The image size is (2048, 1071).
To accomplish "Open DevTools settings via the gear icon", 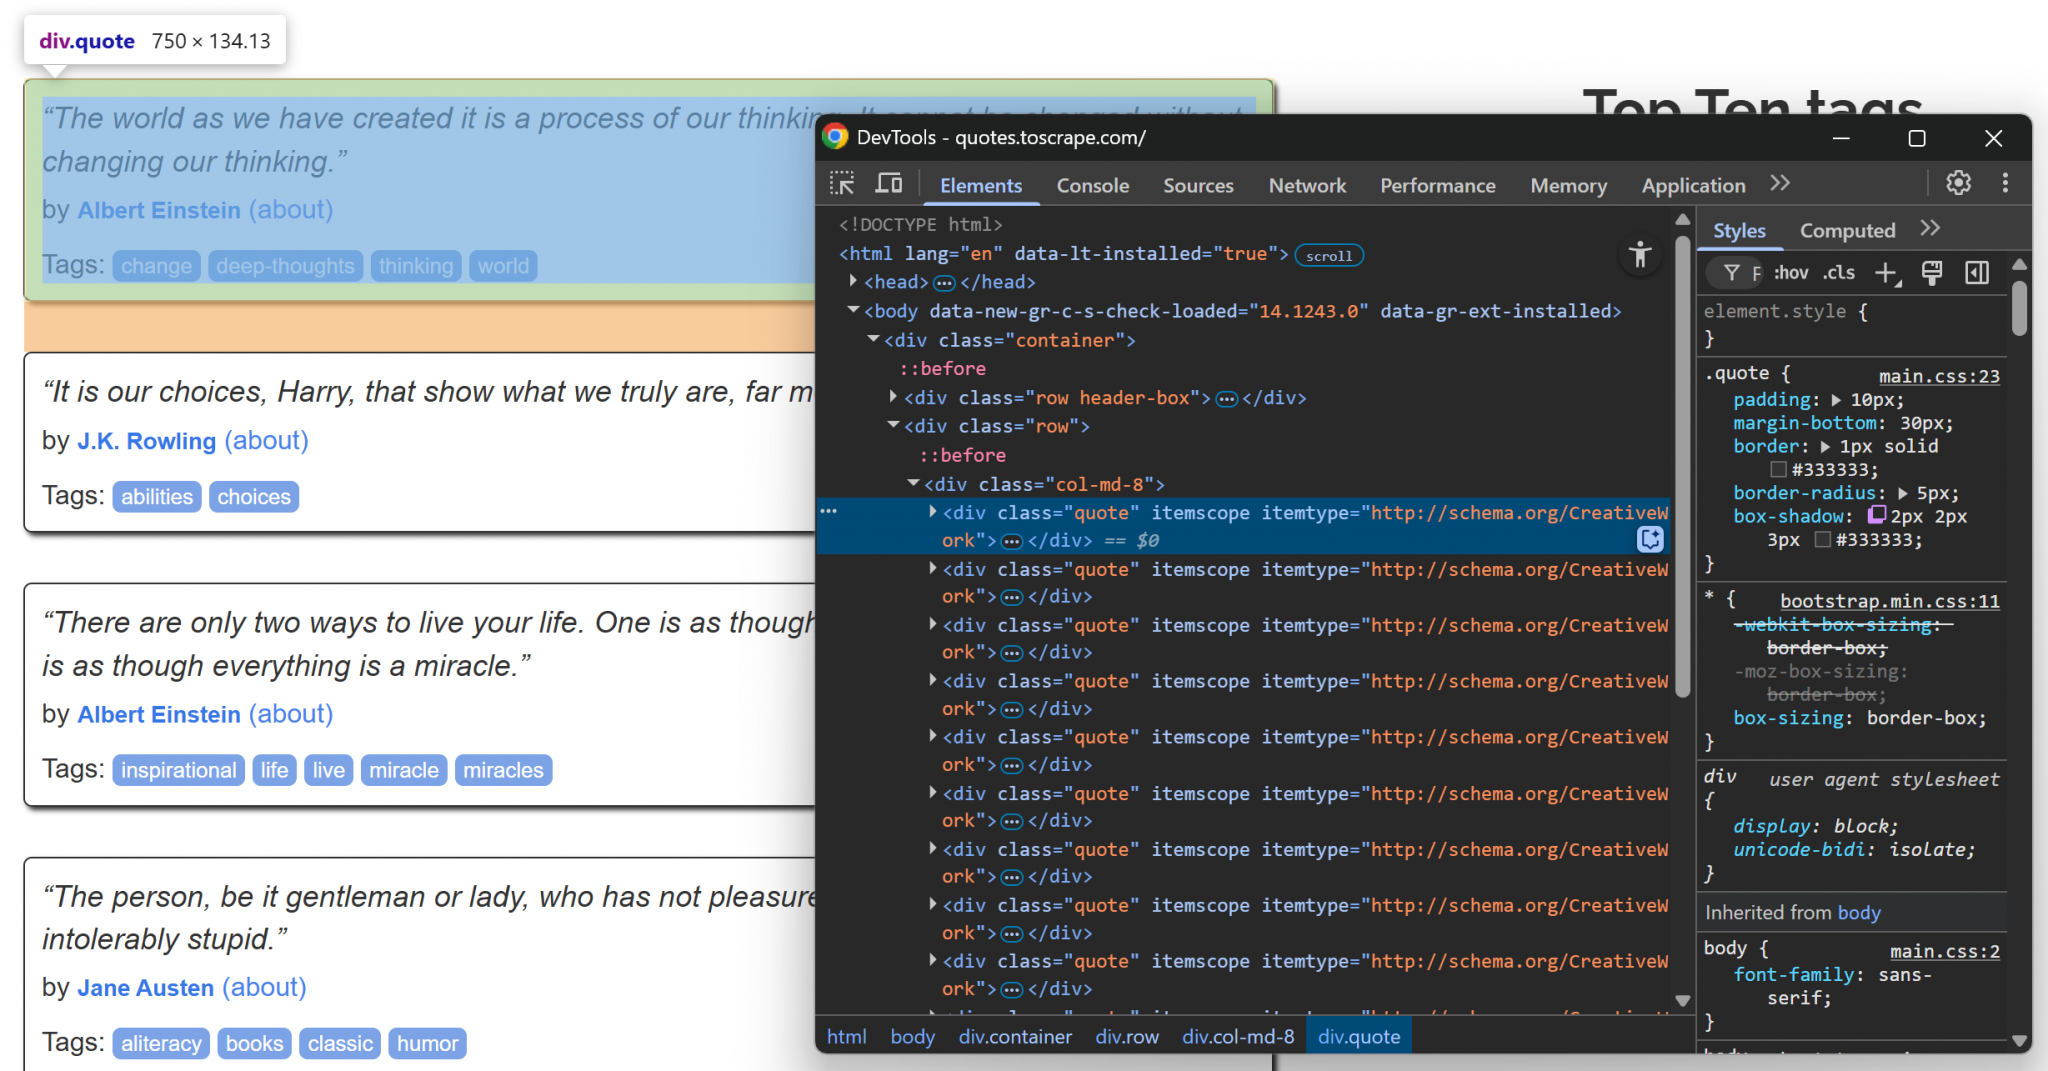I will pos(1958,183).
